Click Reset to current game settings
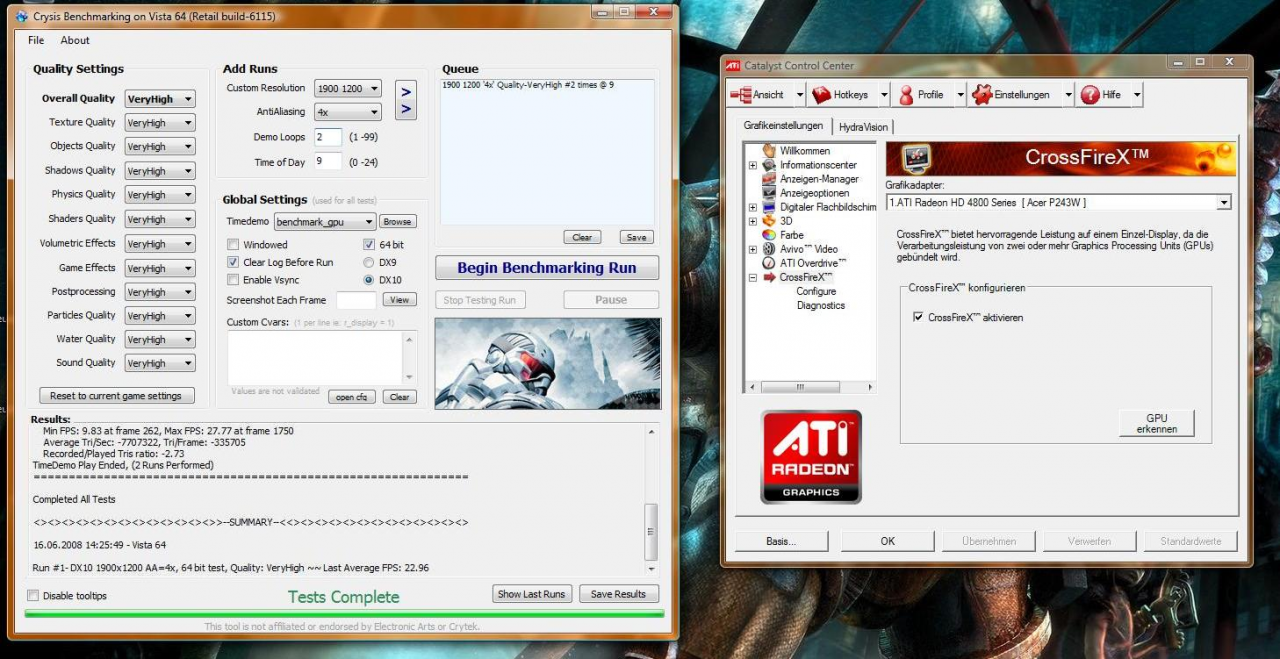This screenshot has height=659, width=1280. [116, 396]
